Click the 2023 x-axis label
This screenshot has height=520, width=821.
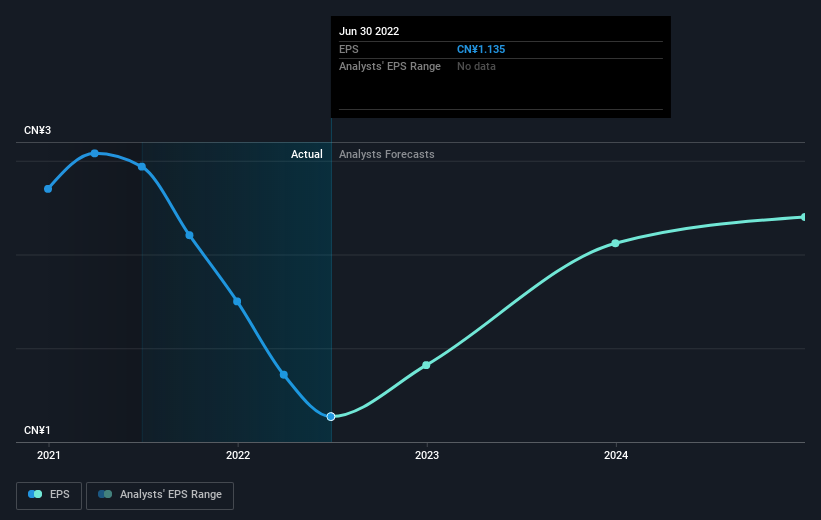coord(427,455)
